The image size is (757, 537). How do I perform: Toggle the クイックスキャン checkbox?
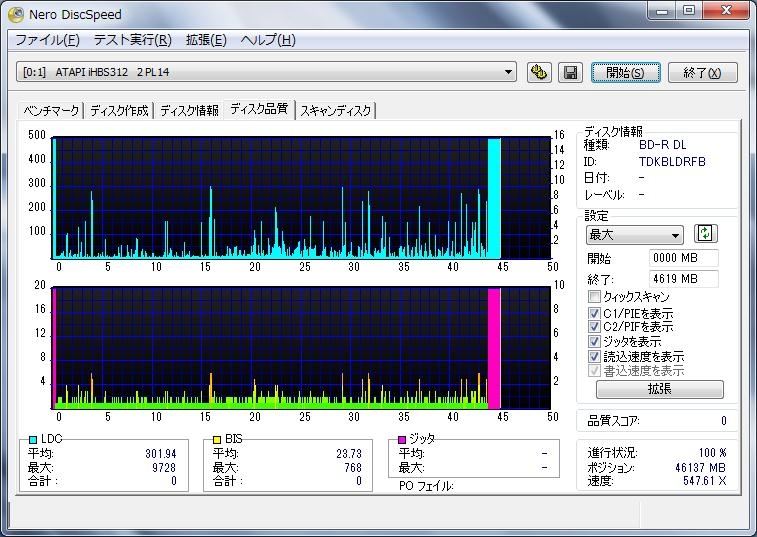(x=594, y=297)
